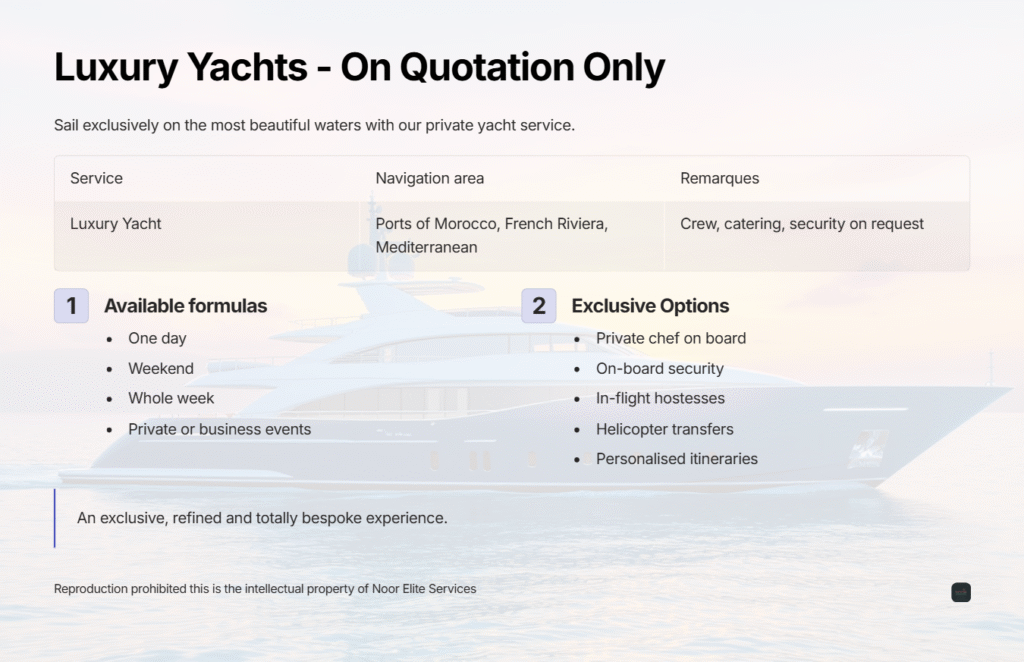1024x662 pixels.
Task: Click 'Private chef on board' bullet
Action: (x=671, y=338)
